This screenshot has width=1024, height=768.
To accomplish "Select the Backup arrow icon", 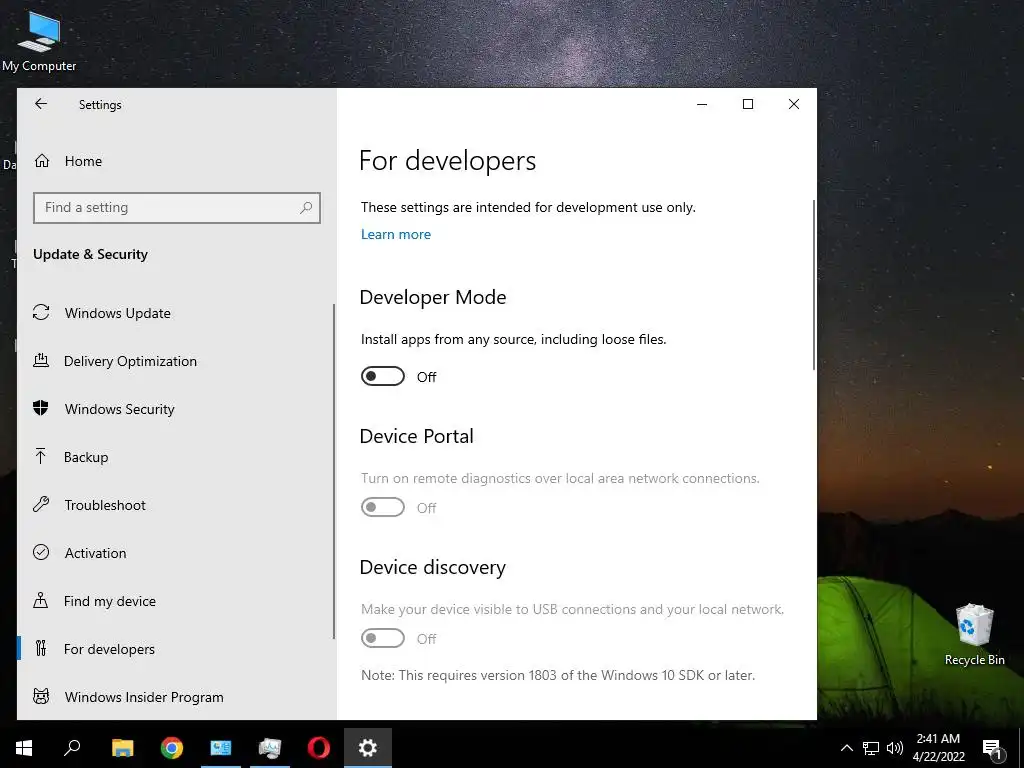I will point(40,456).
